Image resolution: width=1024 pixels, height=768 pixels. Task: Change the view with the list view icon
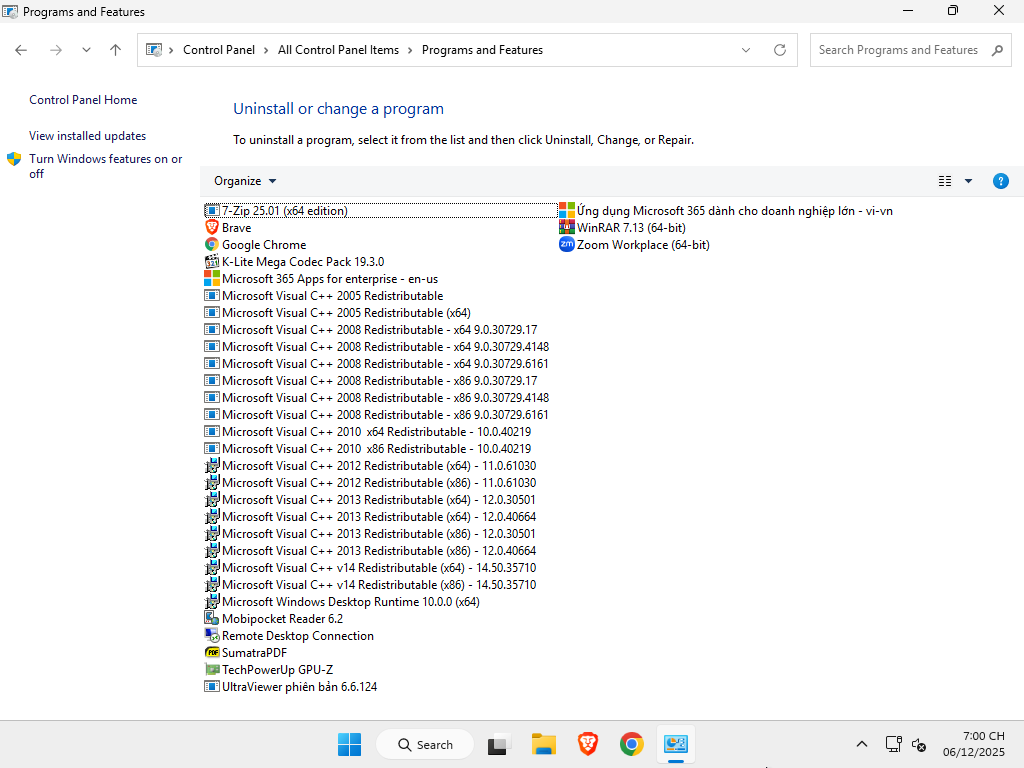946,181
